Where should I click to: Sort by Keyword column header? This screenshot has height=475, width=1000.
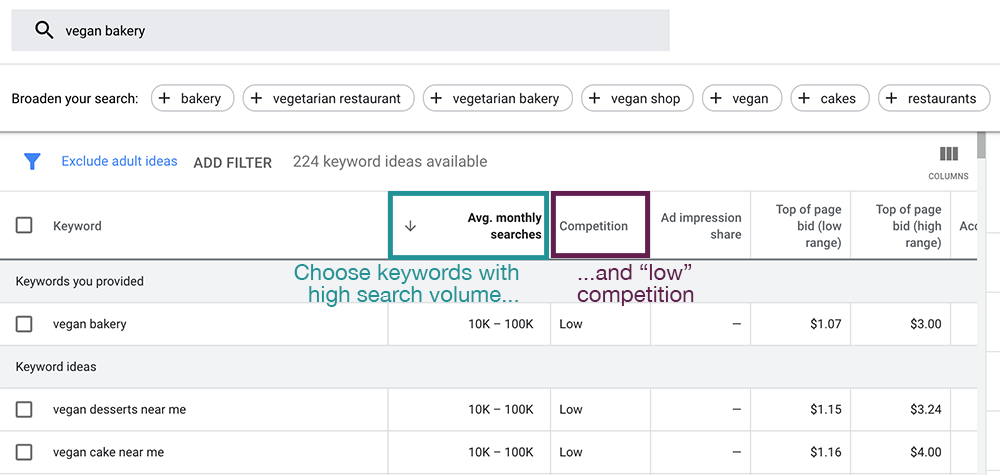coord(77,226)
